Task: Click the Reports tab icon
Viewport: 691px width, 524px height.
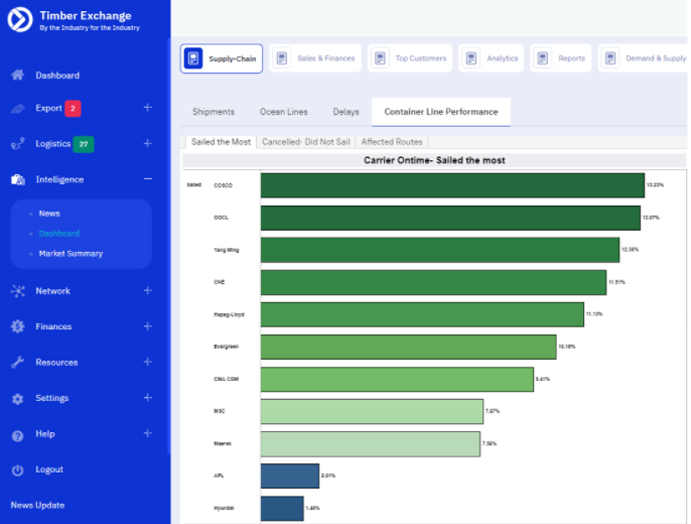Action: pyautogui.click(x=543, y=58)
